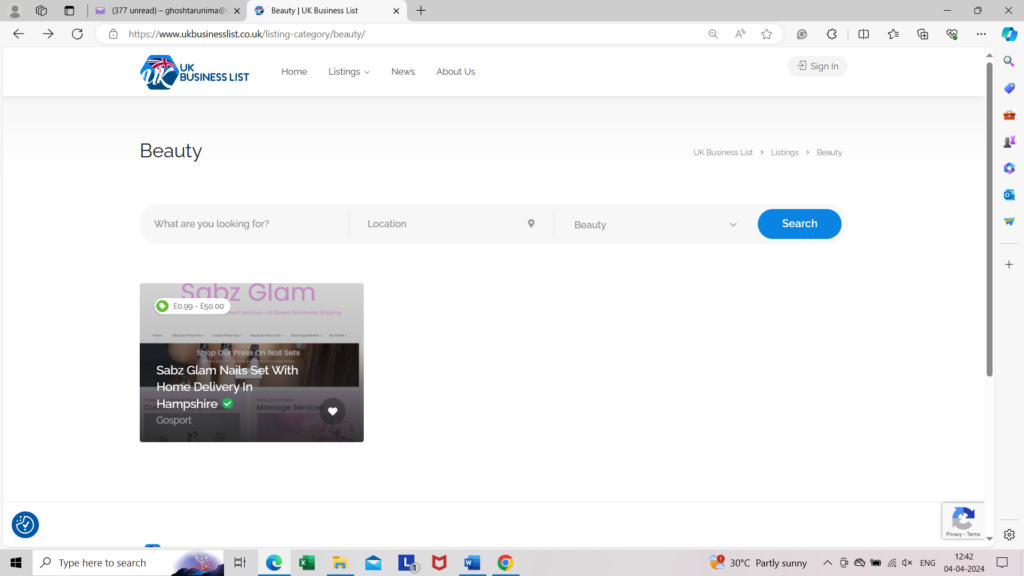This screenshot has width=1024, height=576.
Task: Open the accessibility widget icon
Action: coord(25,524)
